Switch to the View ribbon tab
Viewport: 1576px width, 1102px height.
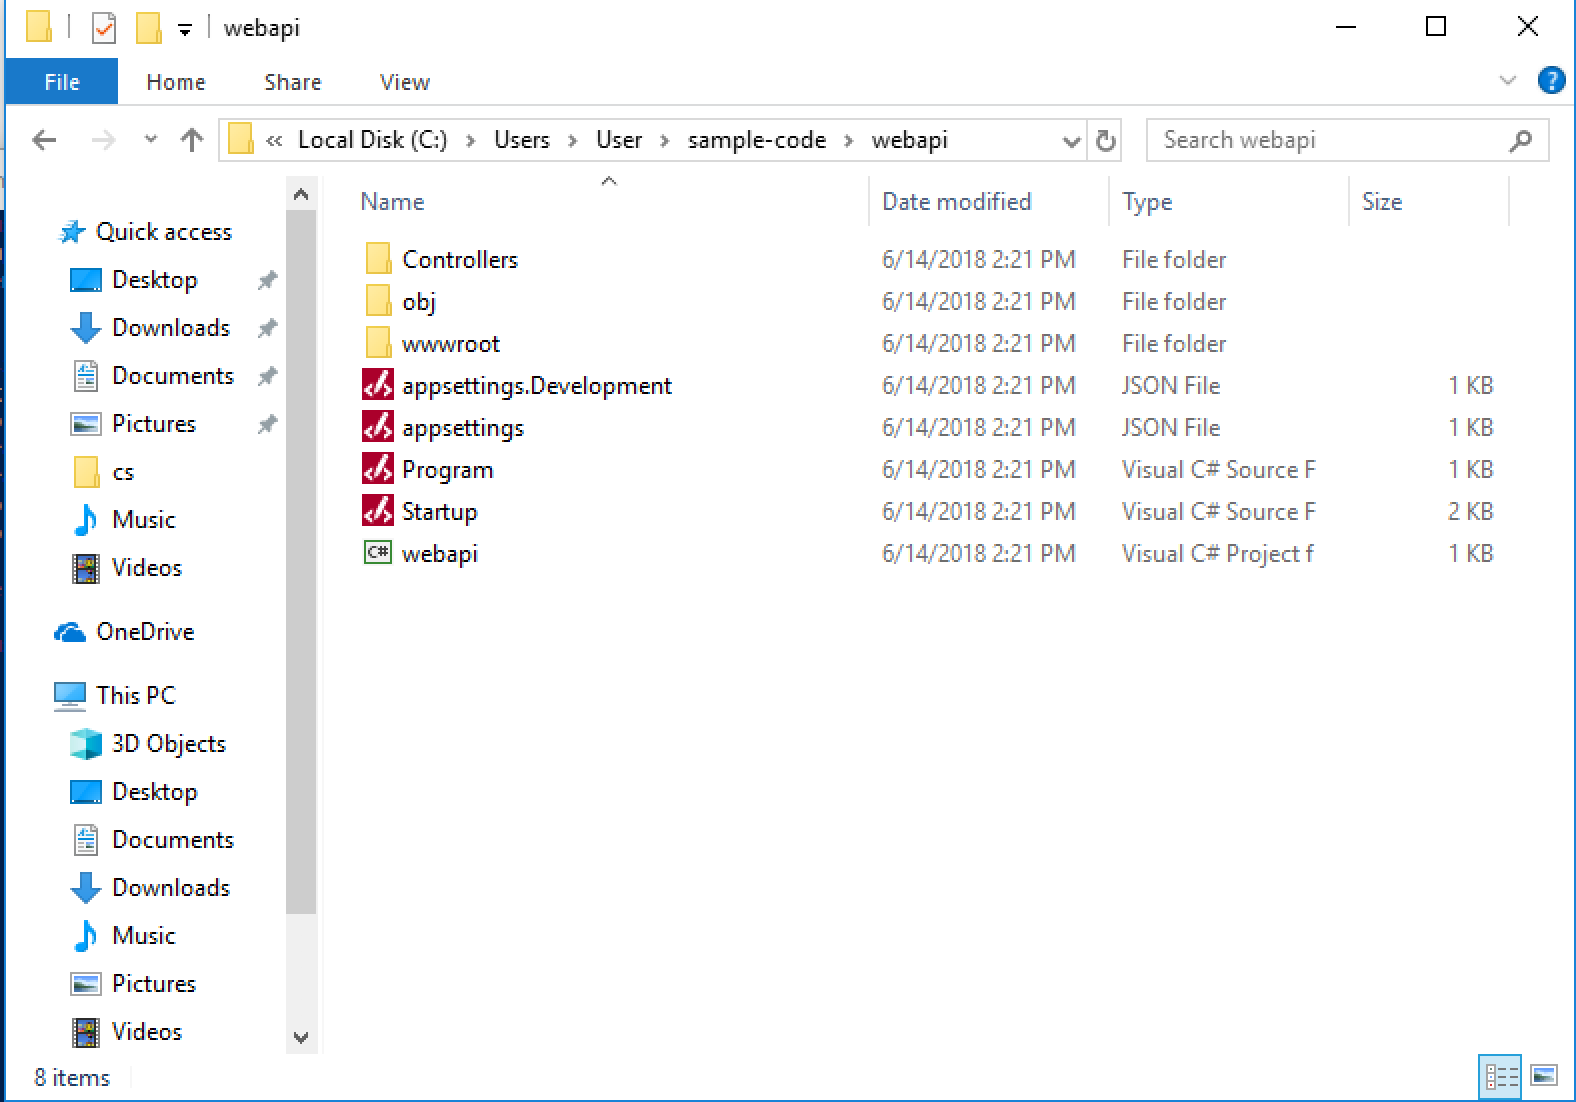coord(404,82)
